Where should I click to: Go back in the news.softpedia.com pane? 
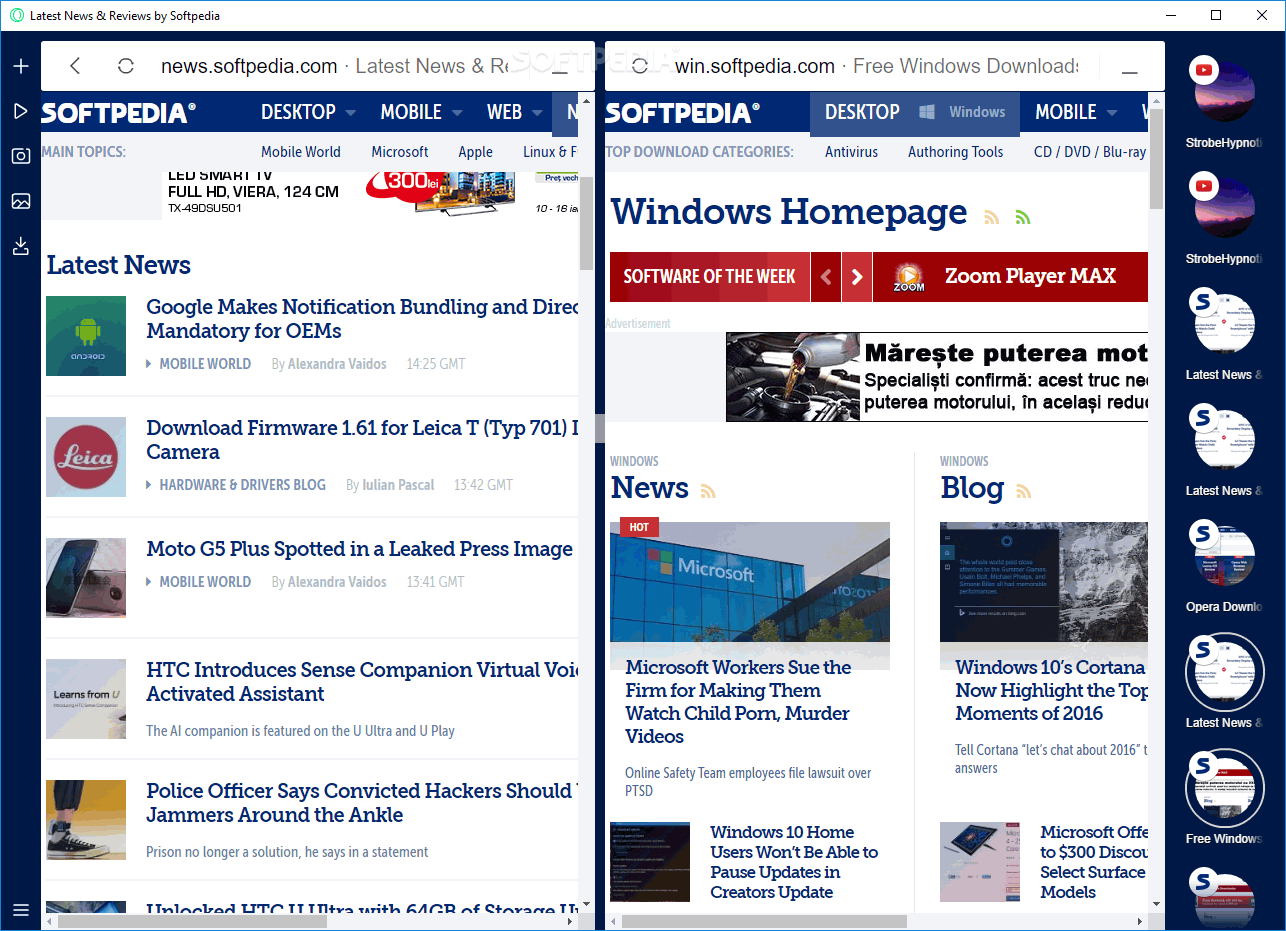[x=75, y=66]
